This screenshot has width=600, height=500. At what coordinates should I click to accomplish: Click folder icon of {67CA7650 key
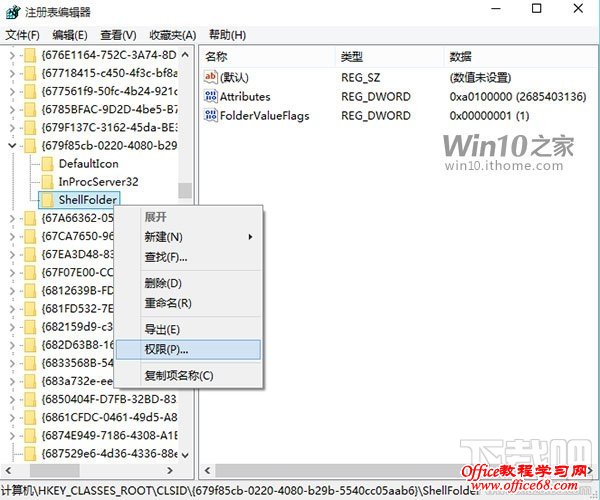[30, 236]
